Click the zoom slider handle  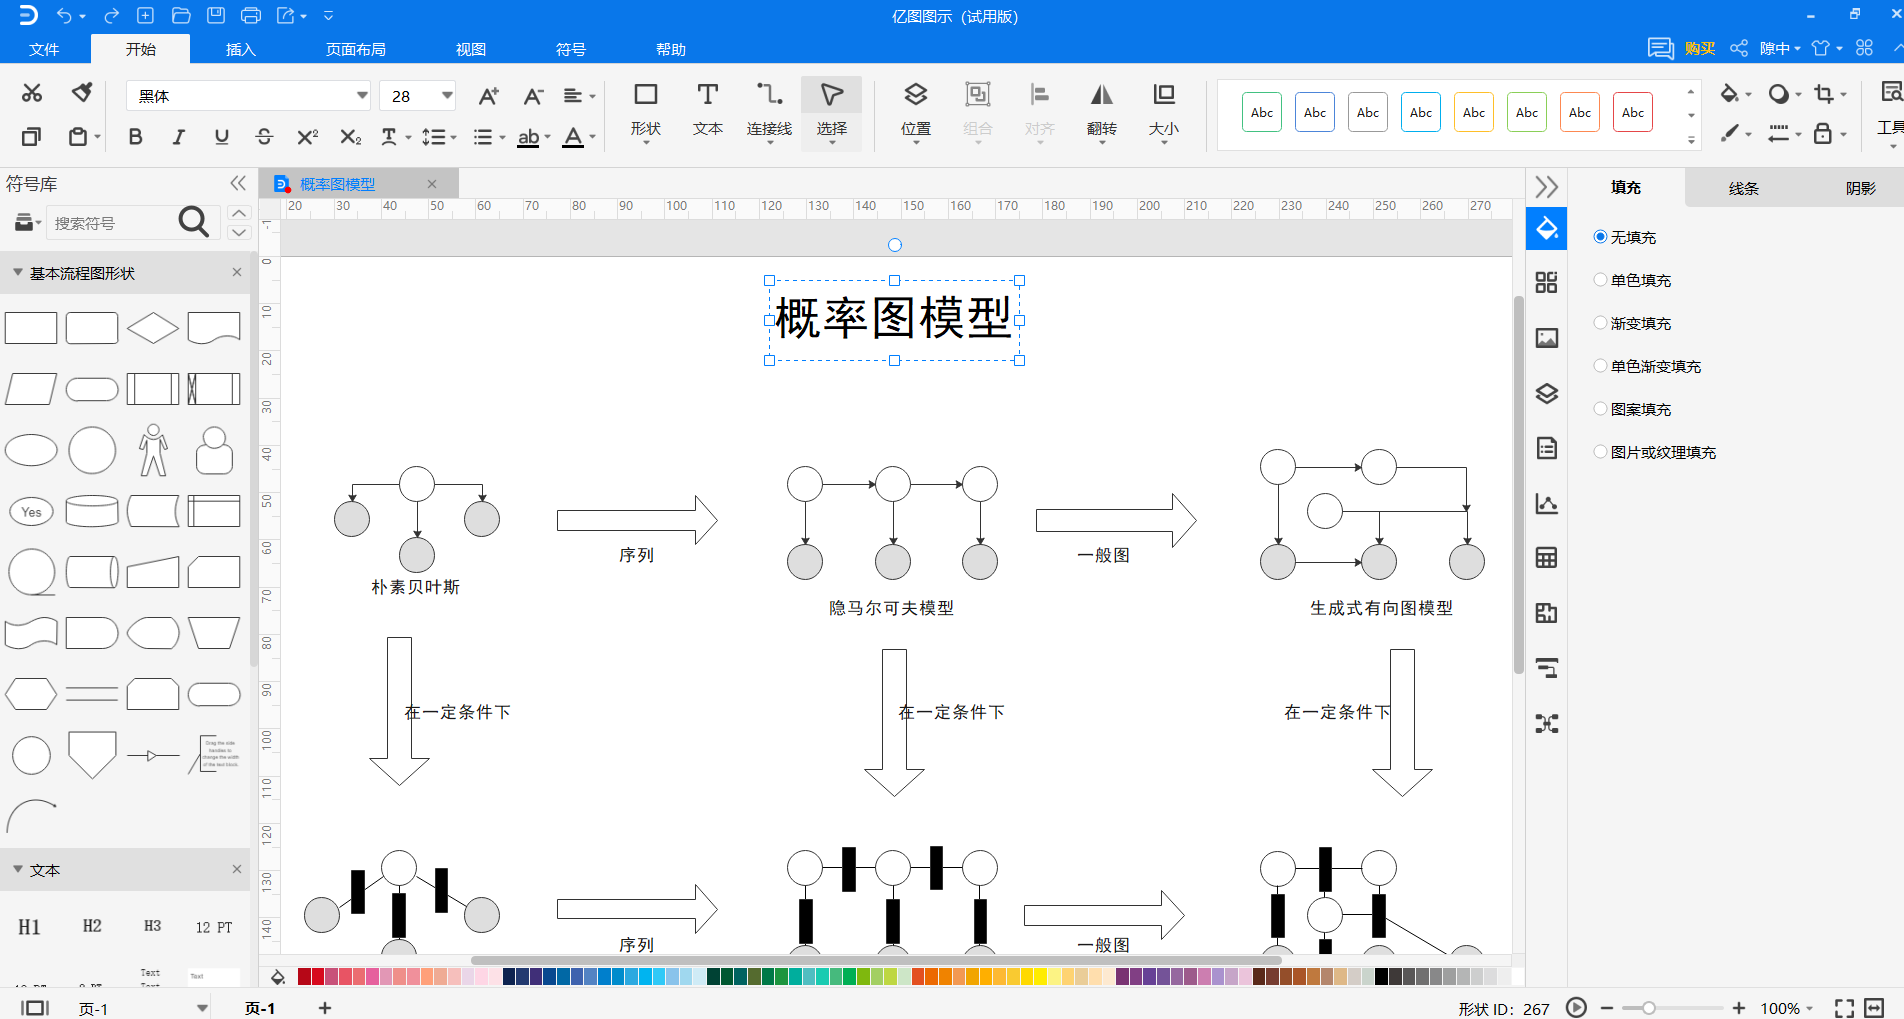pos(1648,1008)
